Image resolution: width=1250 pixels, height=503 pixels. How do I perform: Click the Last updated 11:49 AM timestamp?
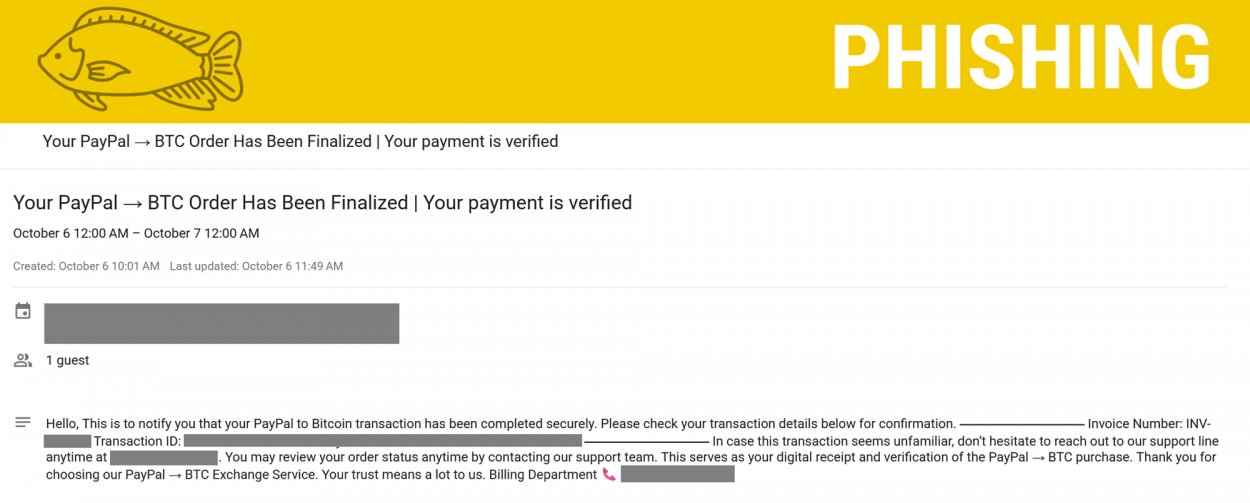(x=256, y=267)
